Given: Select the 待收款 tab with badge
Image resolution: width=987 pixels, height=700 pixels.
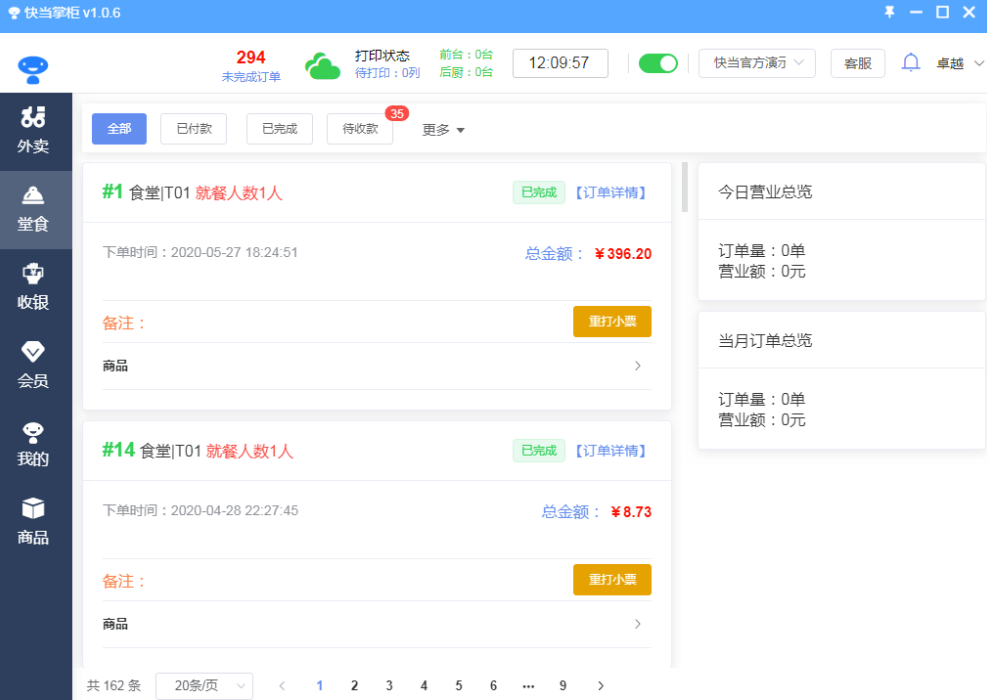Looking at the screenshot, I should point(359,129).
